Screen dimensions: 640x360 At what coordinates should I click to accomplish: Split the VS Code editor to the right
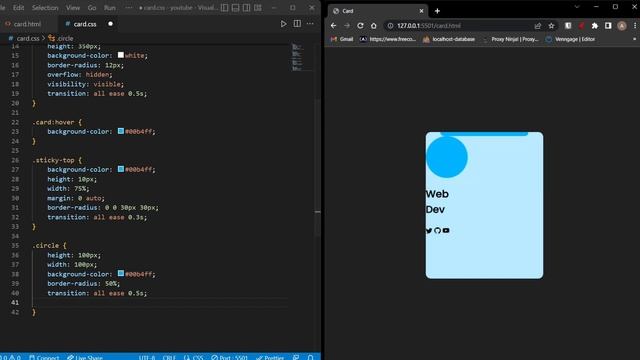click(297, 24)
